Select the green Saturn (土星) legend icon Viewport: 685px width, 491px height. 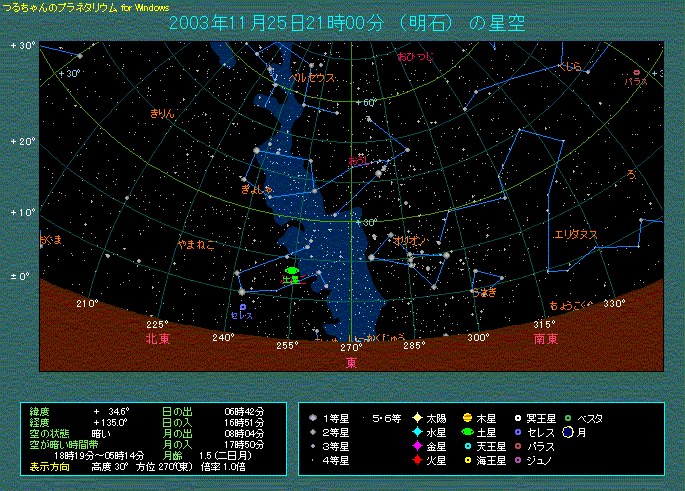tap(467, 432)
